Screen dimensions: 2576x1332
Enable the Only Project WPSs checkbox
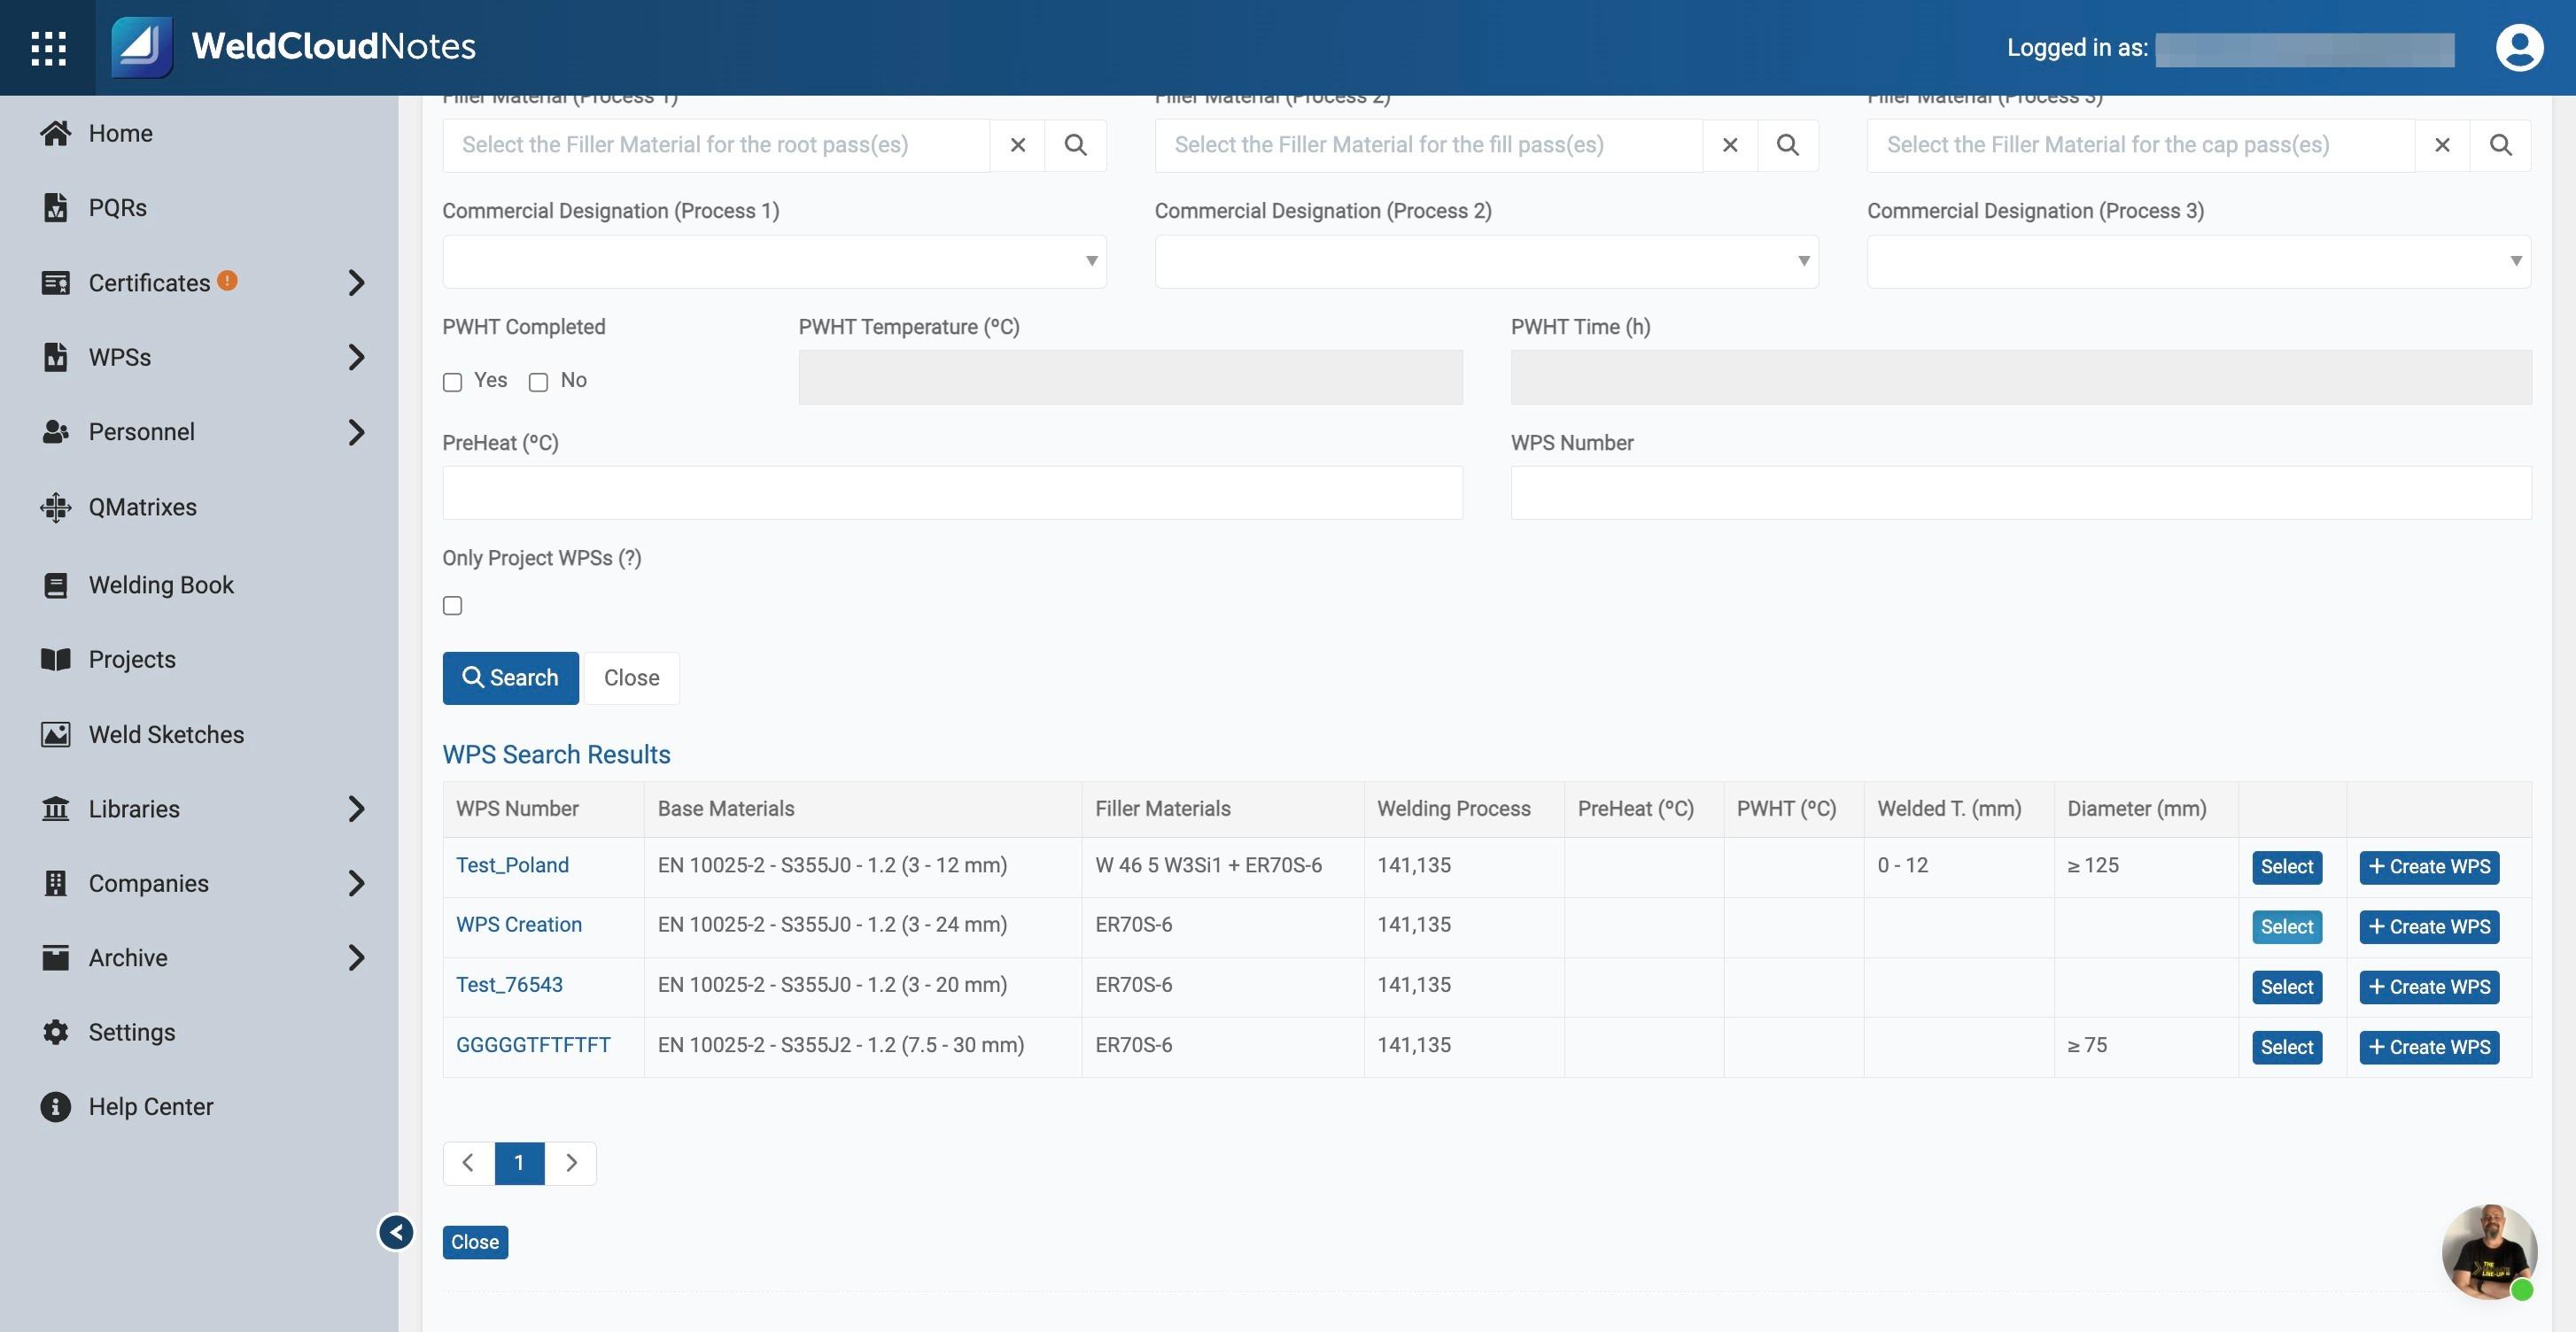pos(452,605)
